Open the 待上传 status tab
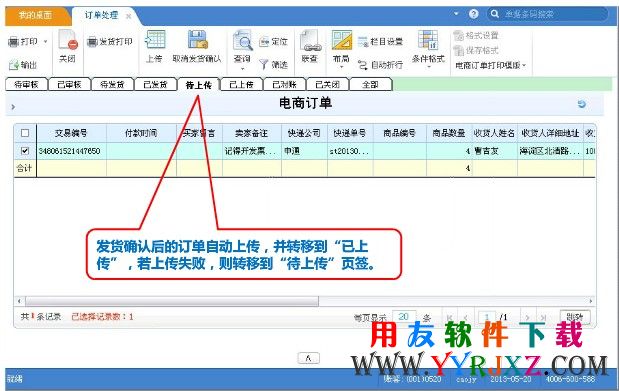Image resolution: width=619 pixels, height=391 pixels. (x=199, y=84)
